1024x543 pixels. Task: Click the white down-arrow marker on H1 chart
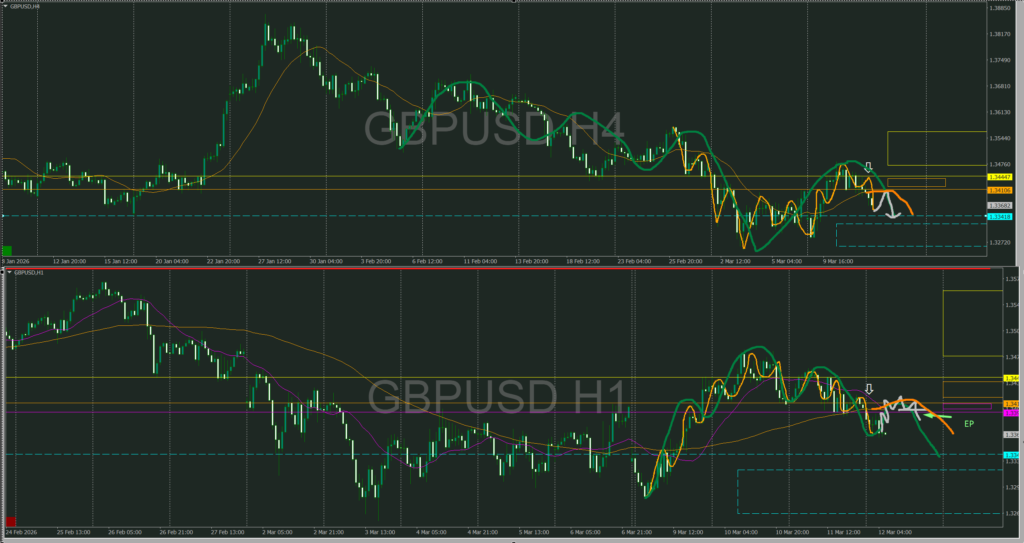pyautogui.click(x=869, y=389)
